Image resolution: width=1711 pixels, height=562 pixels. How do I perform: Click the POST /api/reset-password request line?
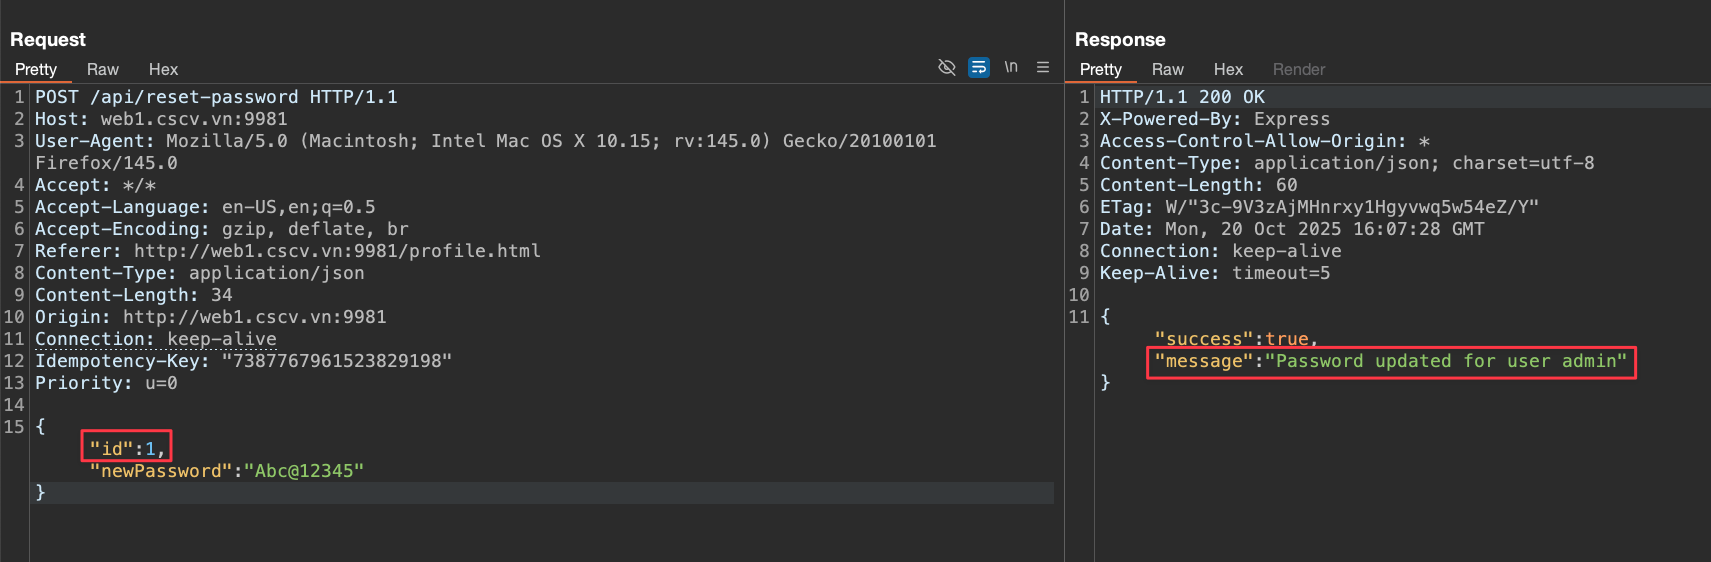pos(216,97)
